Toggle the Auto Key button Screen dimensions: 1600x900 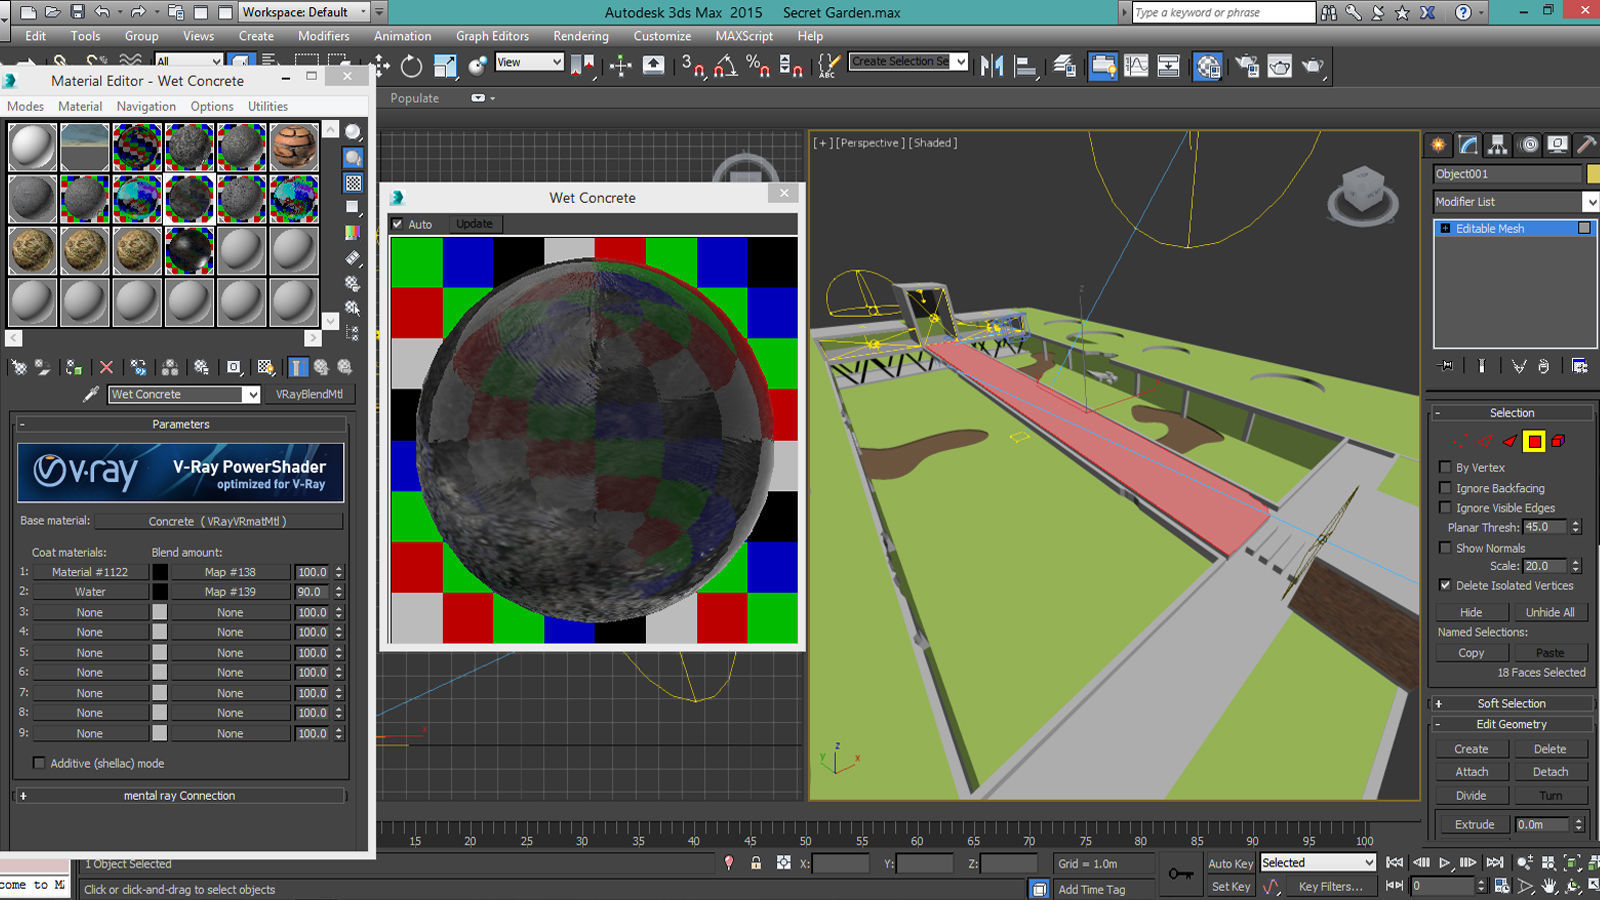point(1230,864)
